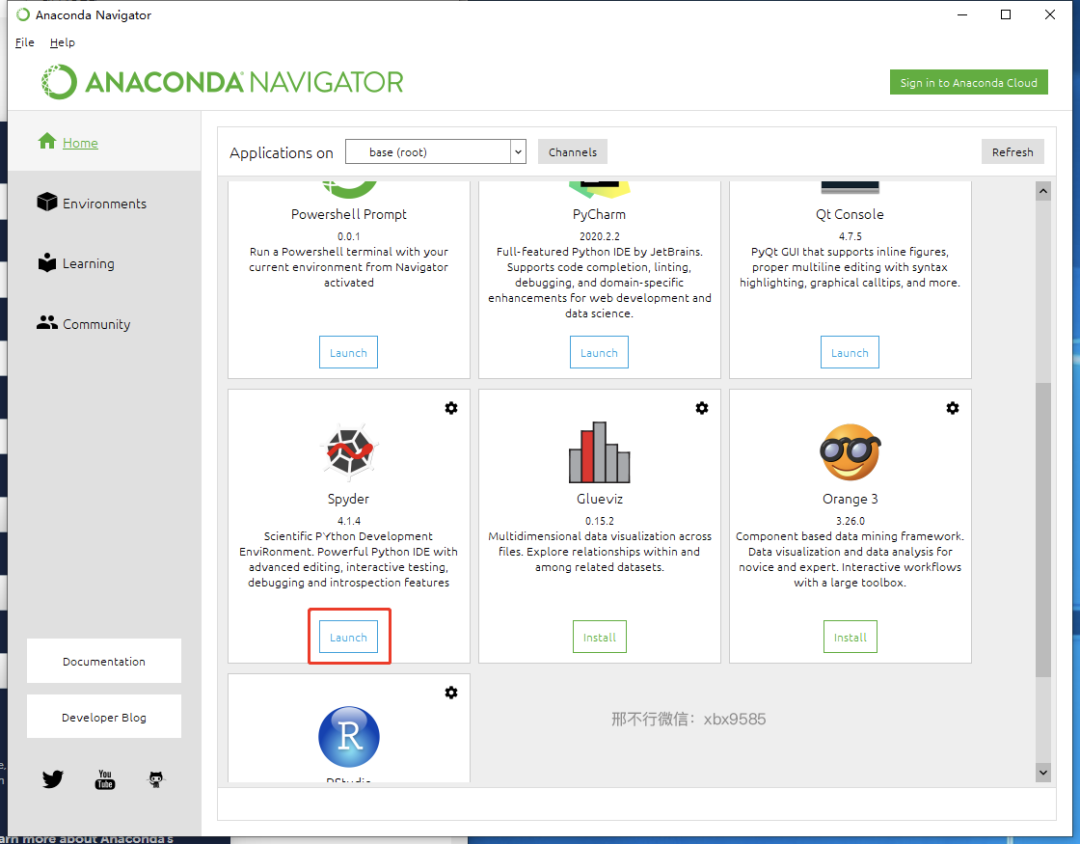Open Orange 3 gear options menu

(x=953, y=408)
